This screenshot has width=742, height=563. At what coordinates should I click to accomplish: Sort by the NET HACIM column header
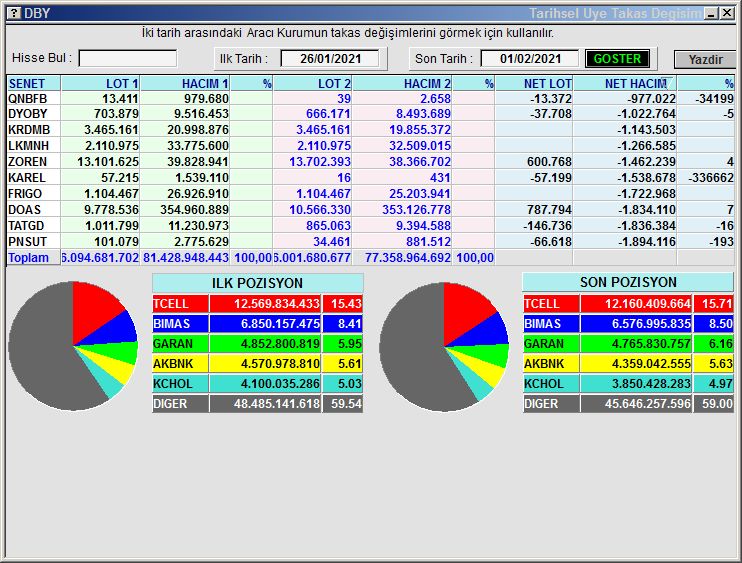point(635,84)
